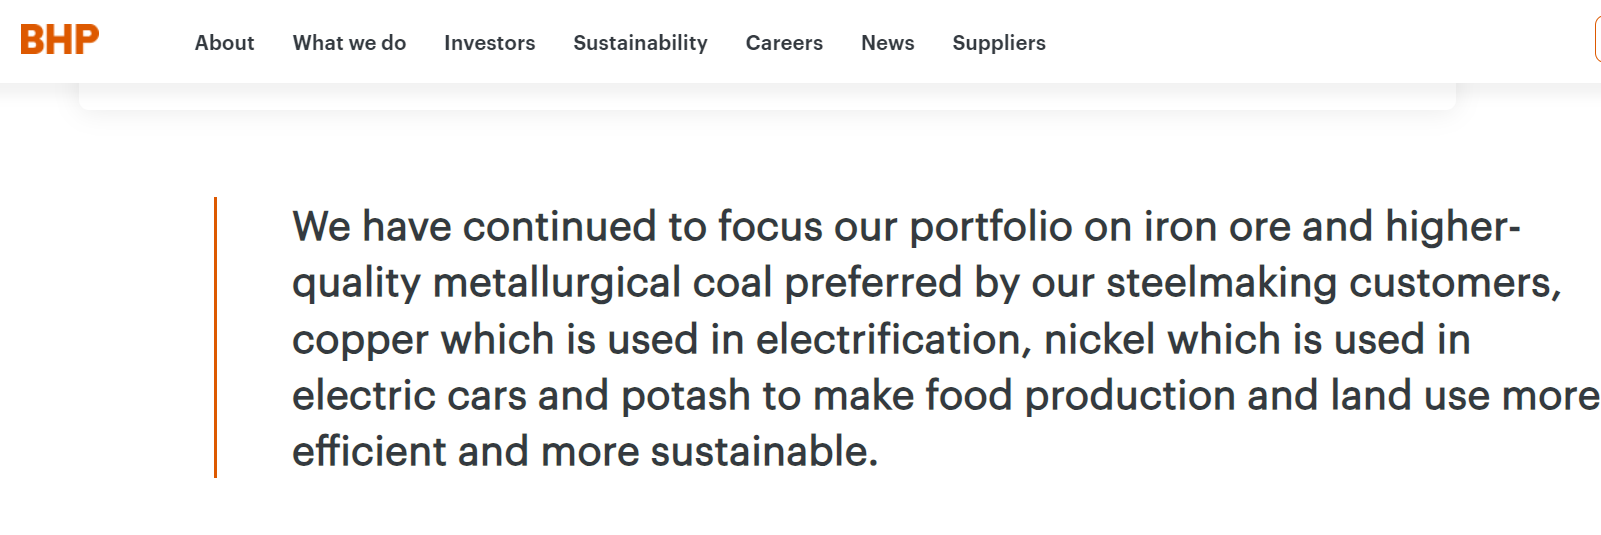
Task: Select Careers in the top navigation
Action: (784, 43)
